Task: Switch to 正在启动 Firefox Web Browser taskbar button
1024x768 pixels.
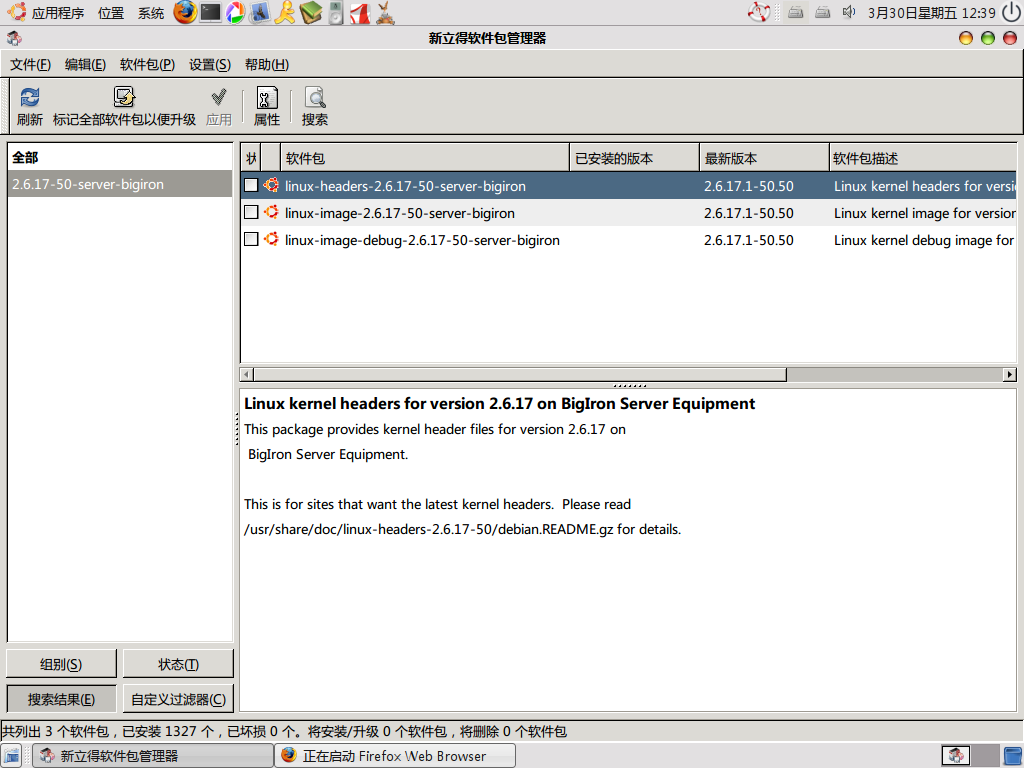Action: click(x=395, y=756)
